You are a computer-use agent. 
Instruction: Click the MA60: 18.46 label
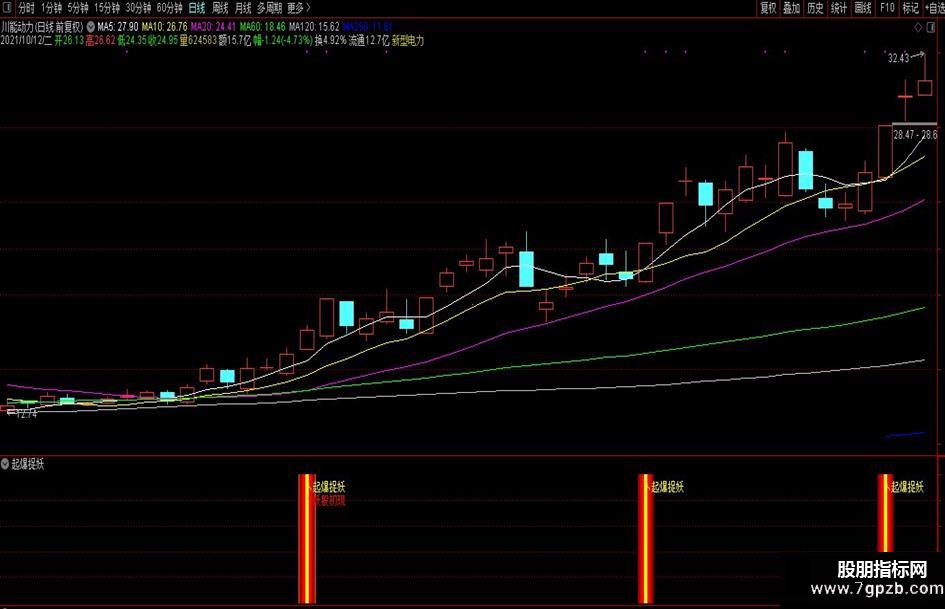(x=263, y=27)
